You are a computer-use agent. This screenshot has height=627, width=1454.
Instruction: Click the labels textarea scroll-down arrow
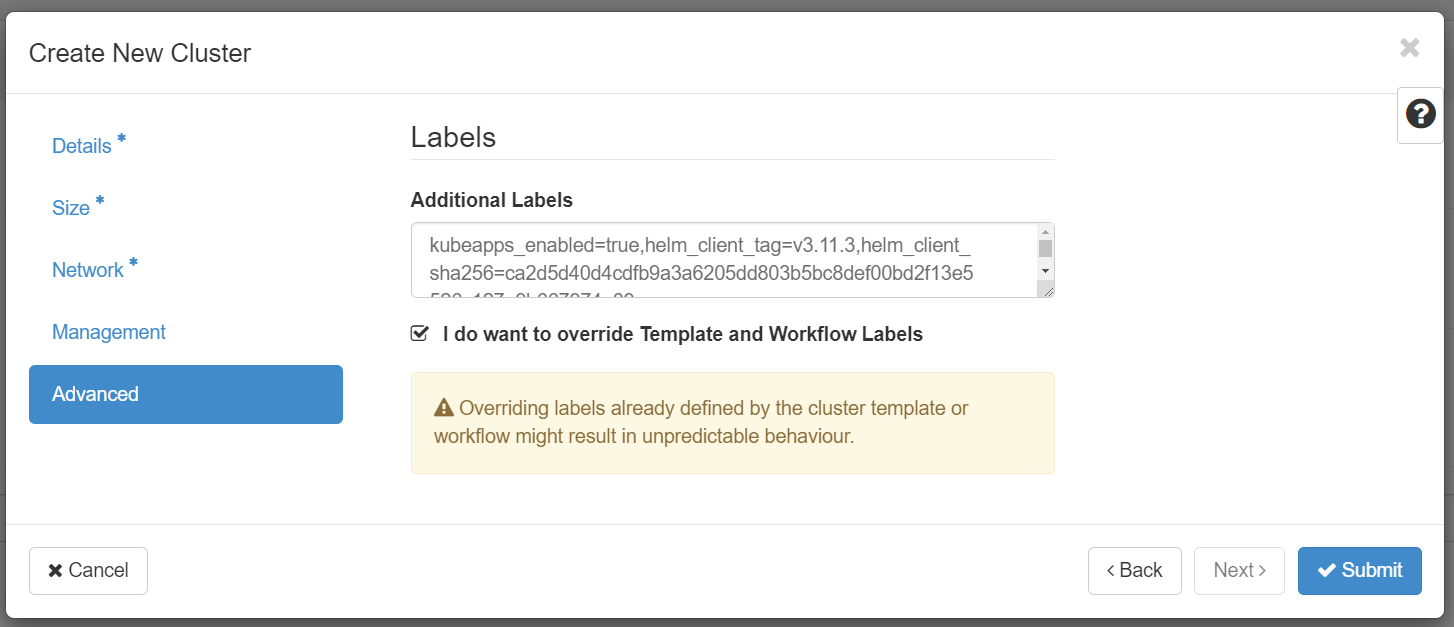(1045, 270)
